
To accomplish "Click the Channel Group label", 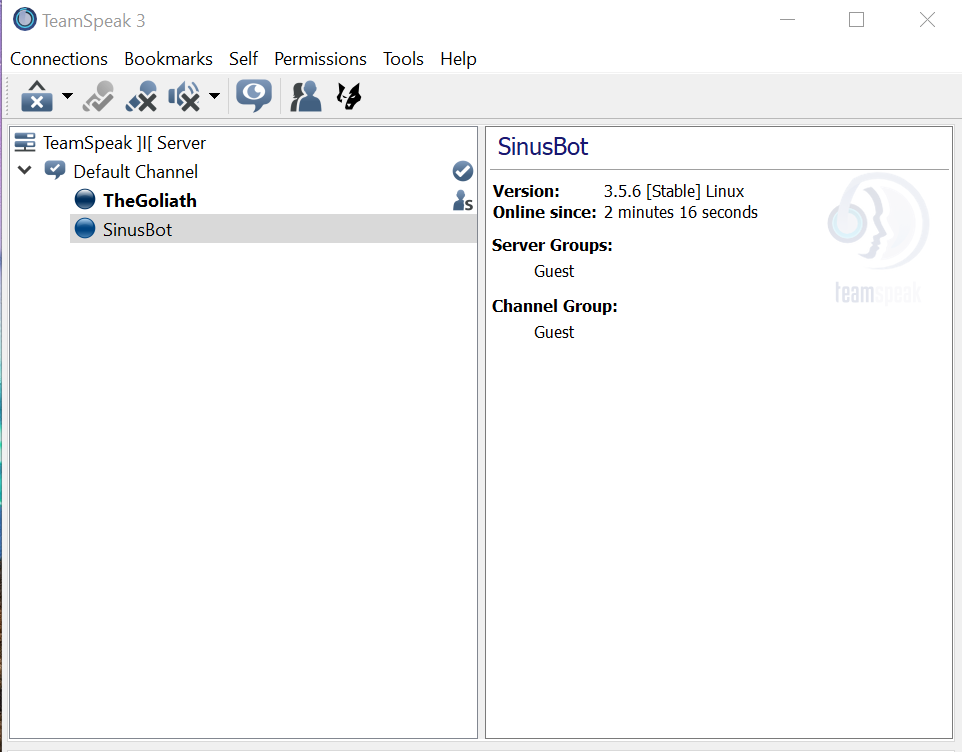I will click(x=555, y=306).
